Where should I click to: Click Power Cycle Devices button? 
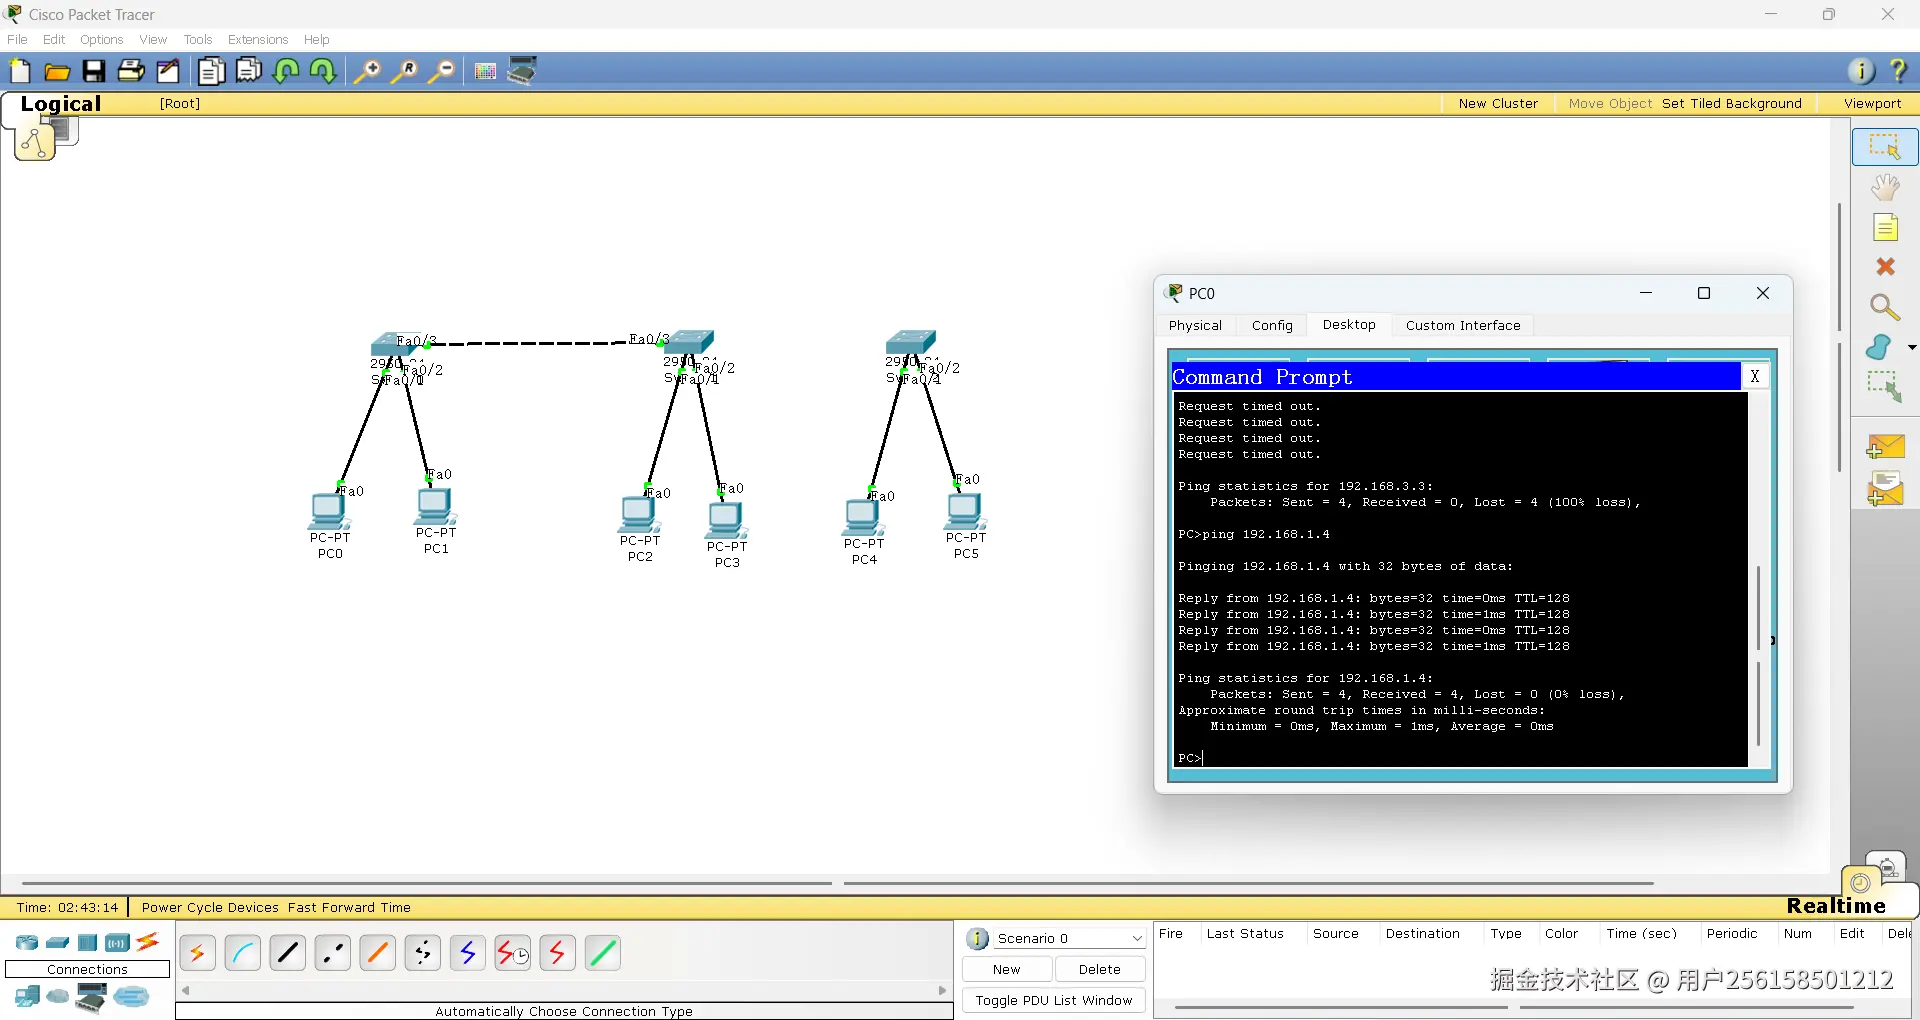point(210,907)
